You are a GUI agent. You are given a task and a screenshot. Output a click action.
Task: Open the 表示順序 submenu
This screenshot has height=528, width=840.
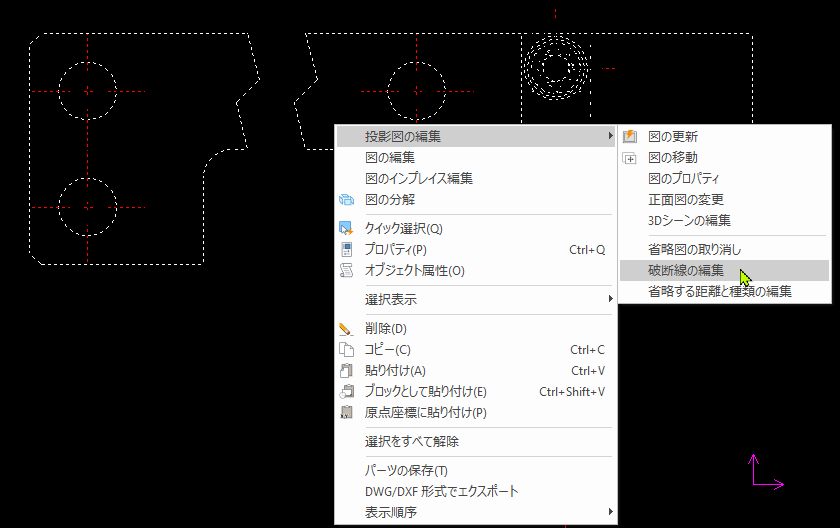click(x=476, y=512)
